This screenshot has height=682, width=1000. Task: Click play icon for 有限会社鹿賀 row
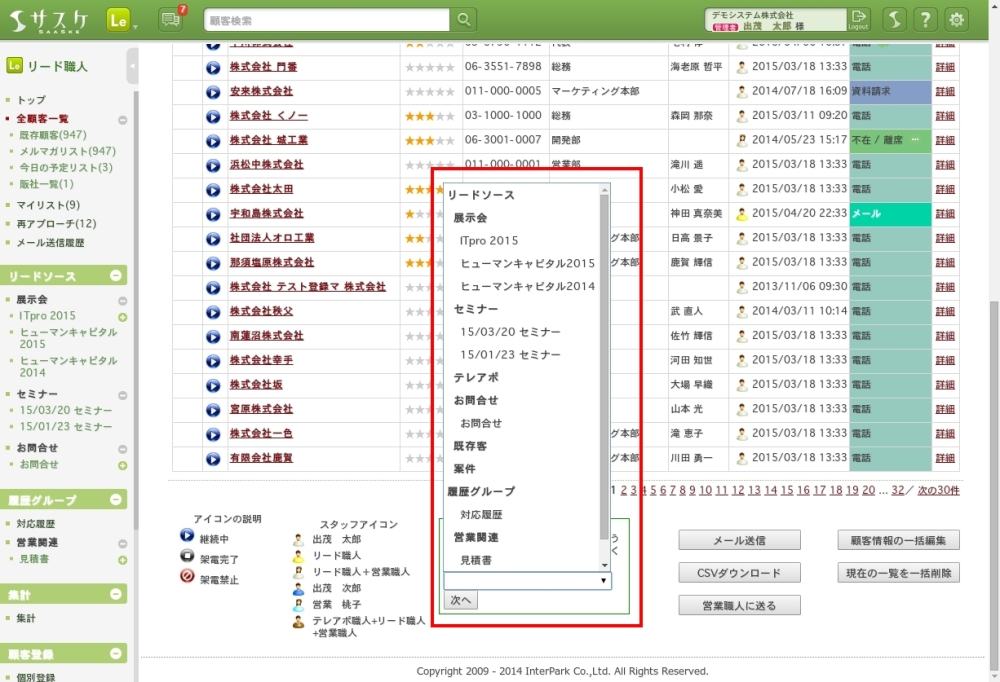pos(213,459)
